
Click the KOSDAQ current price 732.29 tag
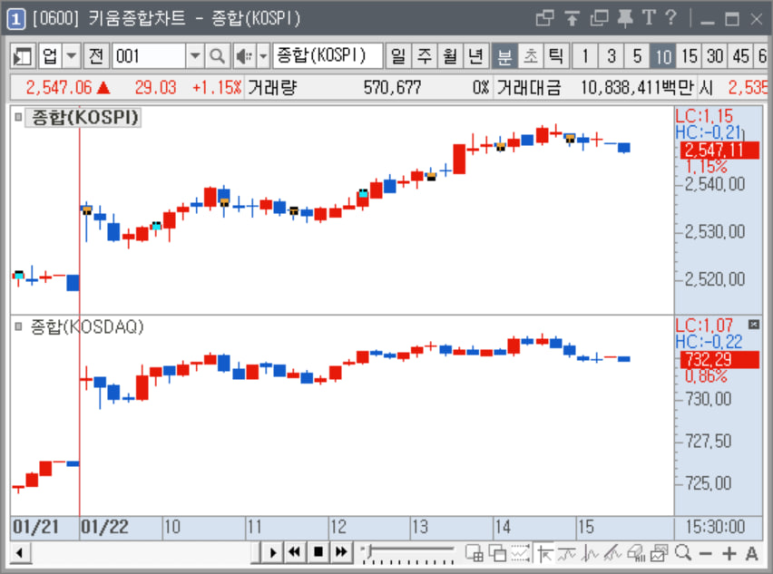[x=719, y=359]
